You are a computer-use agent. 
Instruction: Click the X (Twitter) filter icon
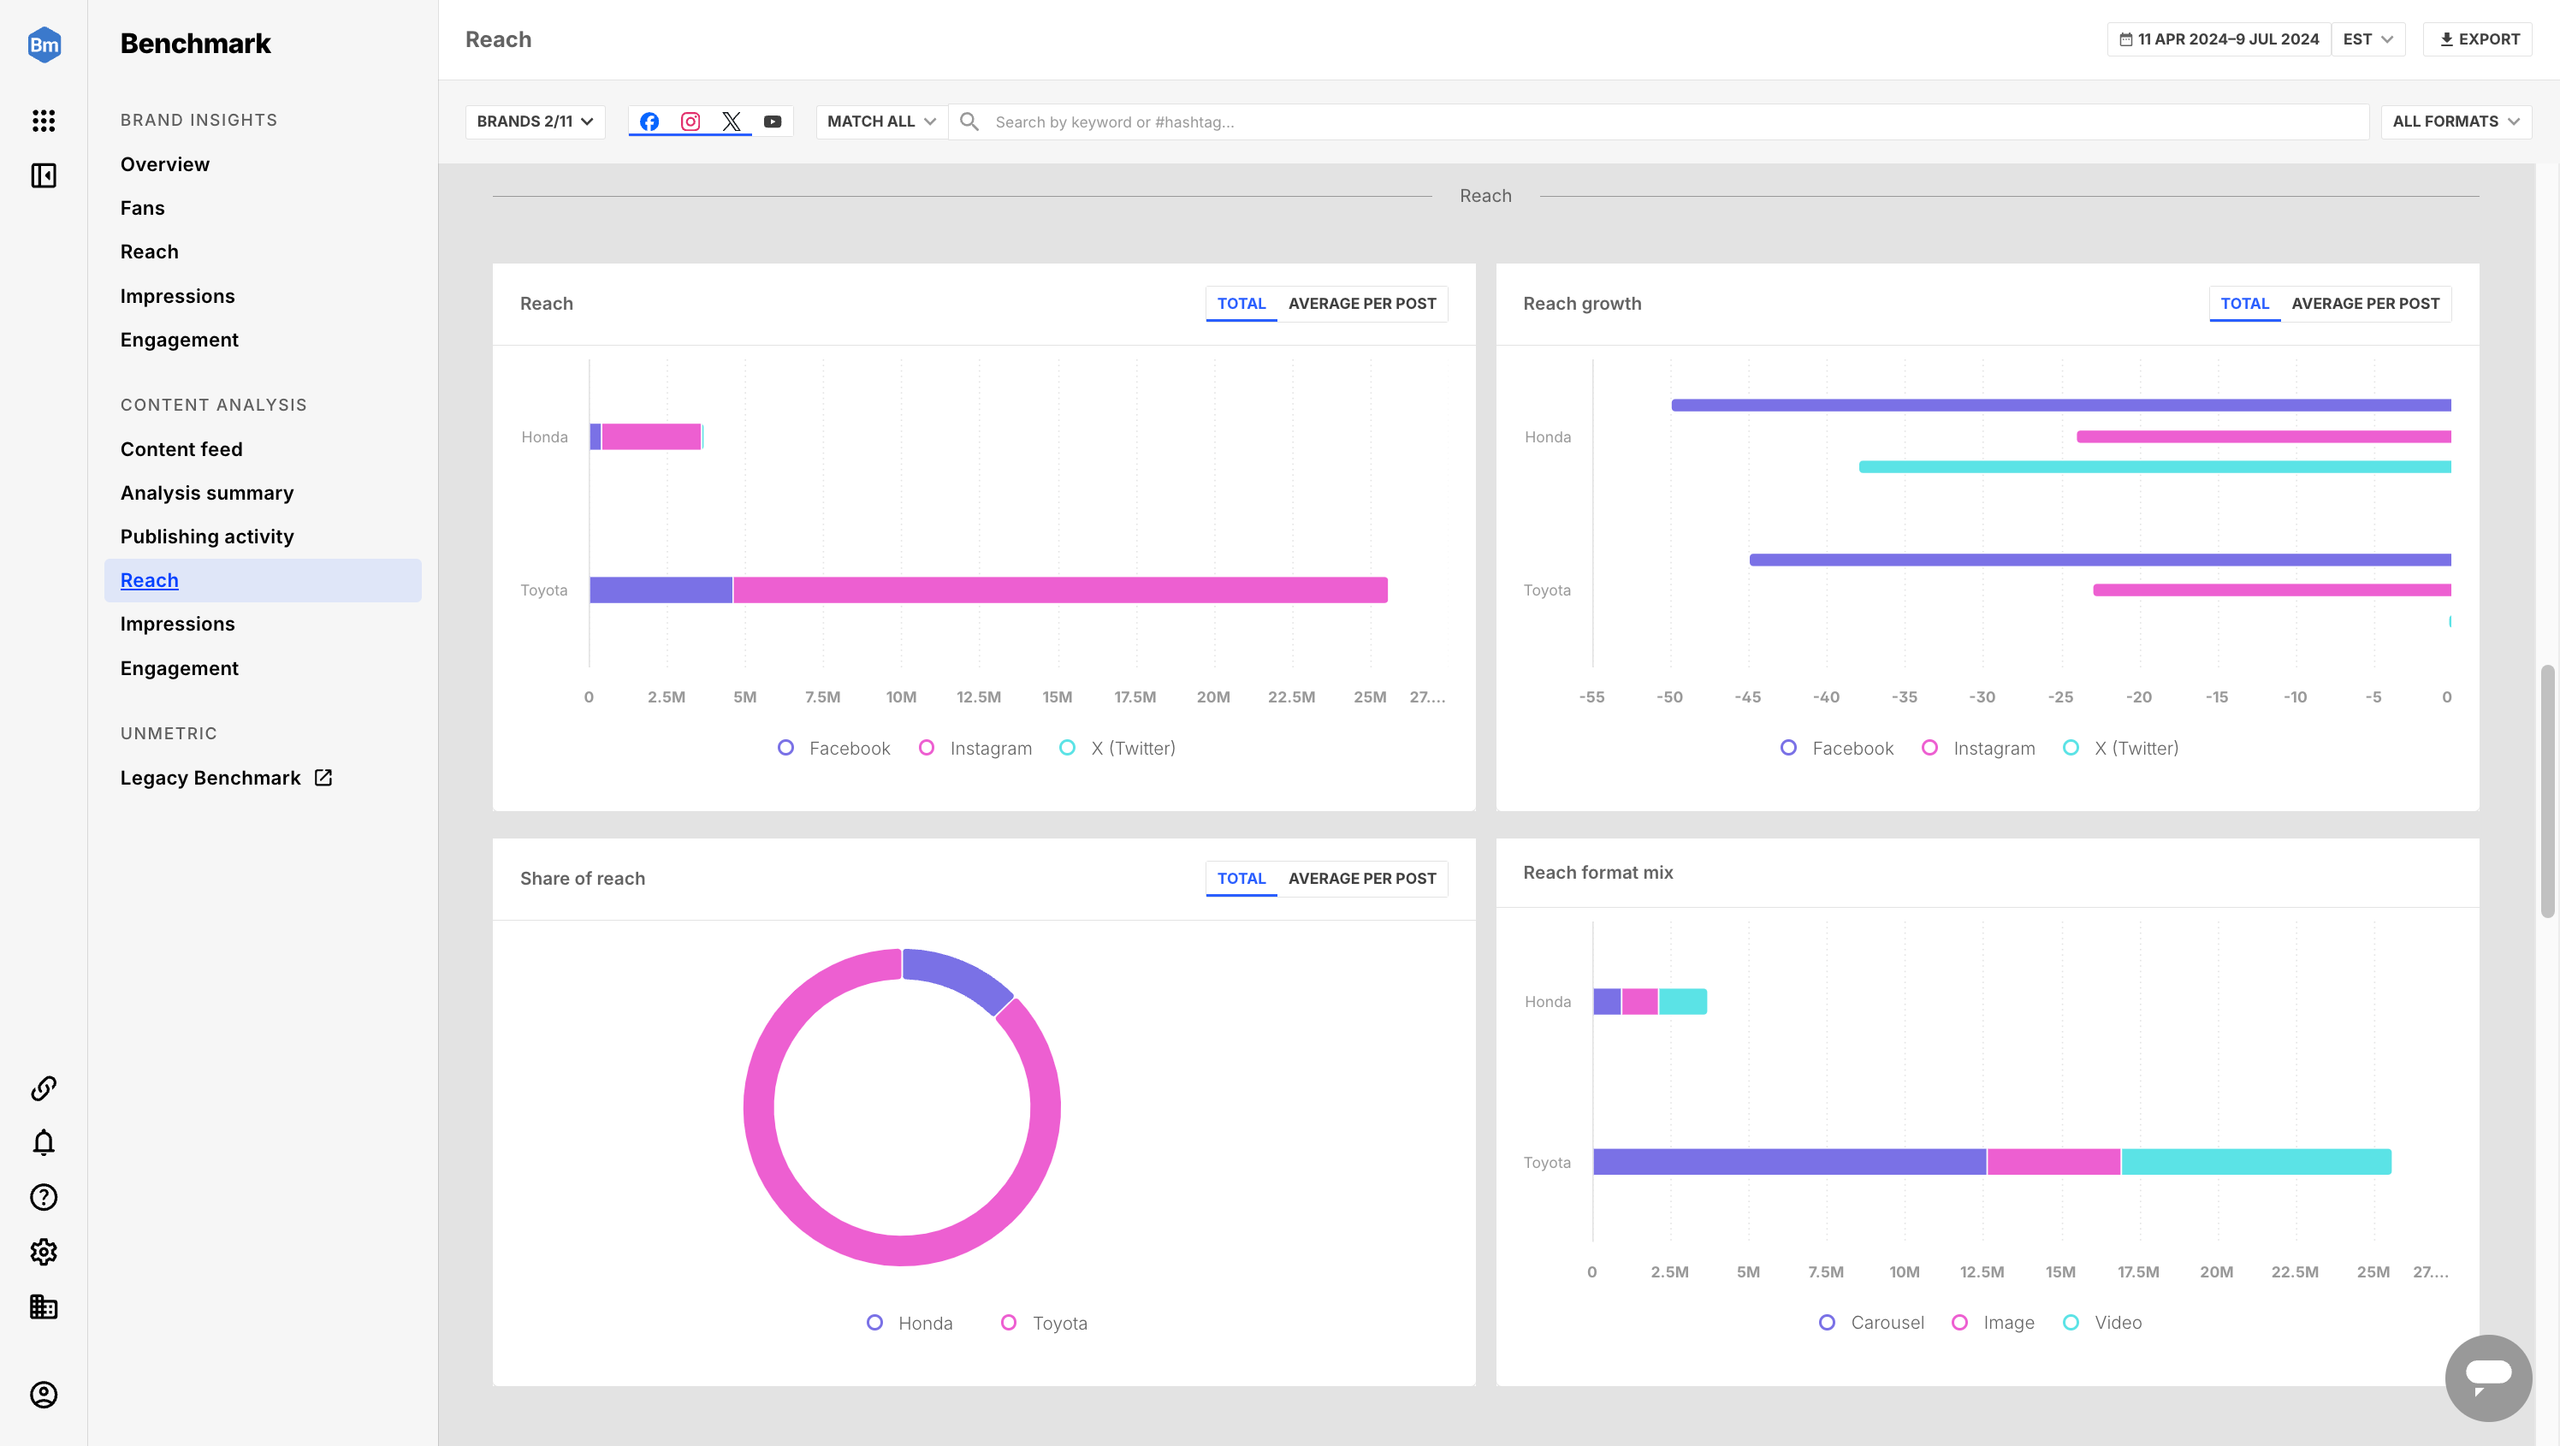(x=731, y=121)
